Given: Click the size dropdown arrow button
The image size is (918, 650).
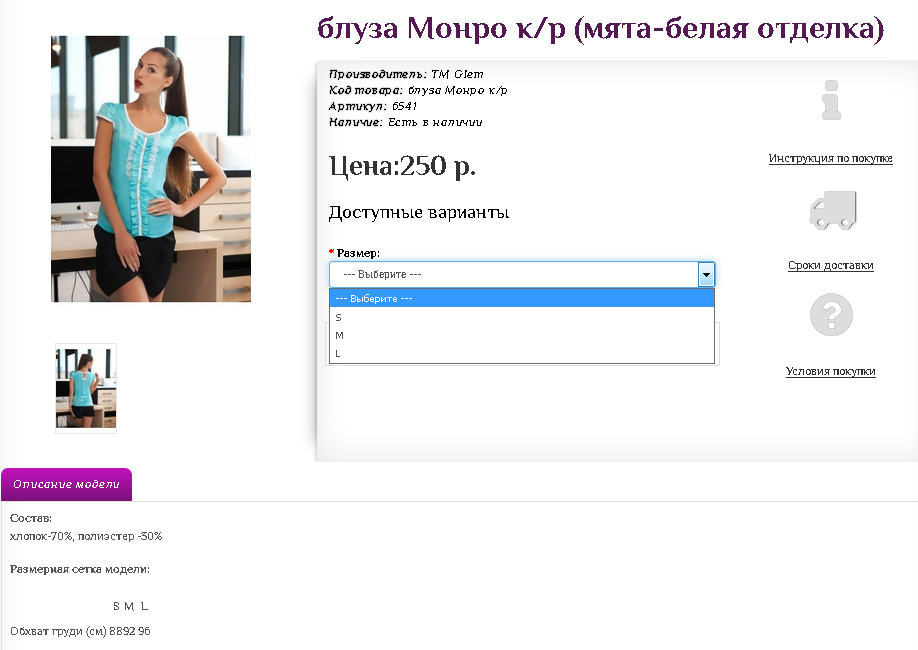Looking at the screenshot, I should [x=706, y=274].
